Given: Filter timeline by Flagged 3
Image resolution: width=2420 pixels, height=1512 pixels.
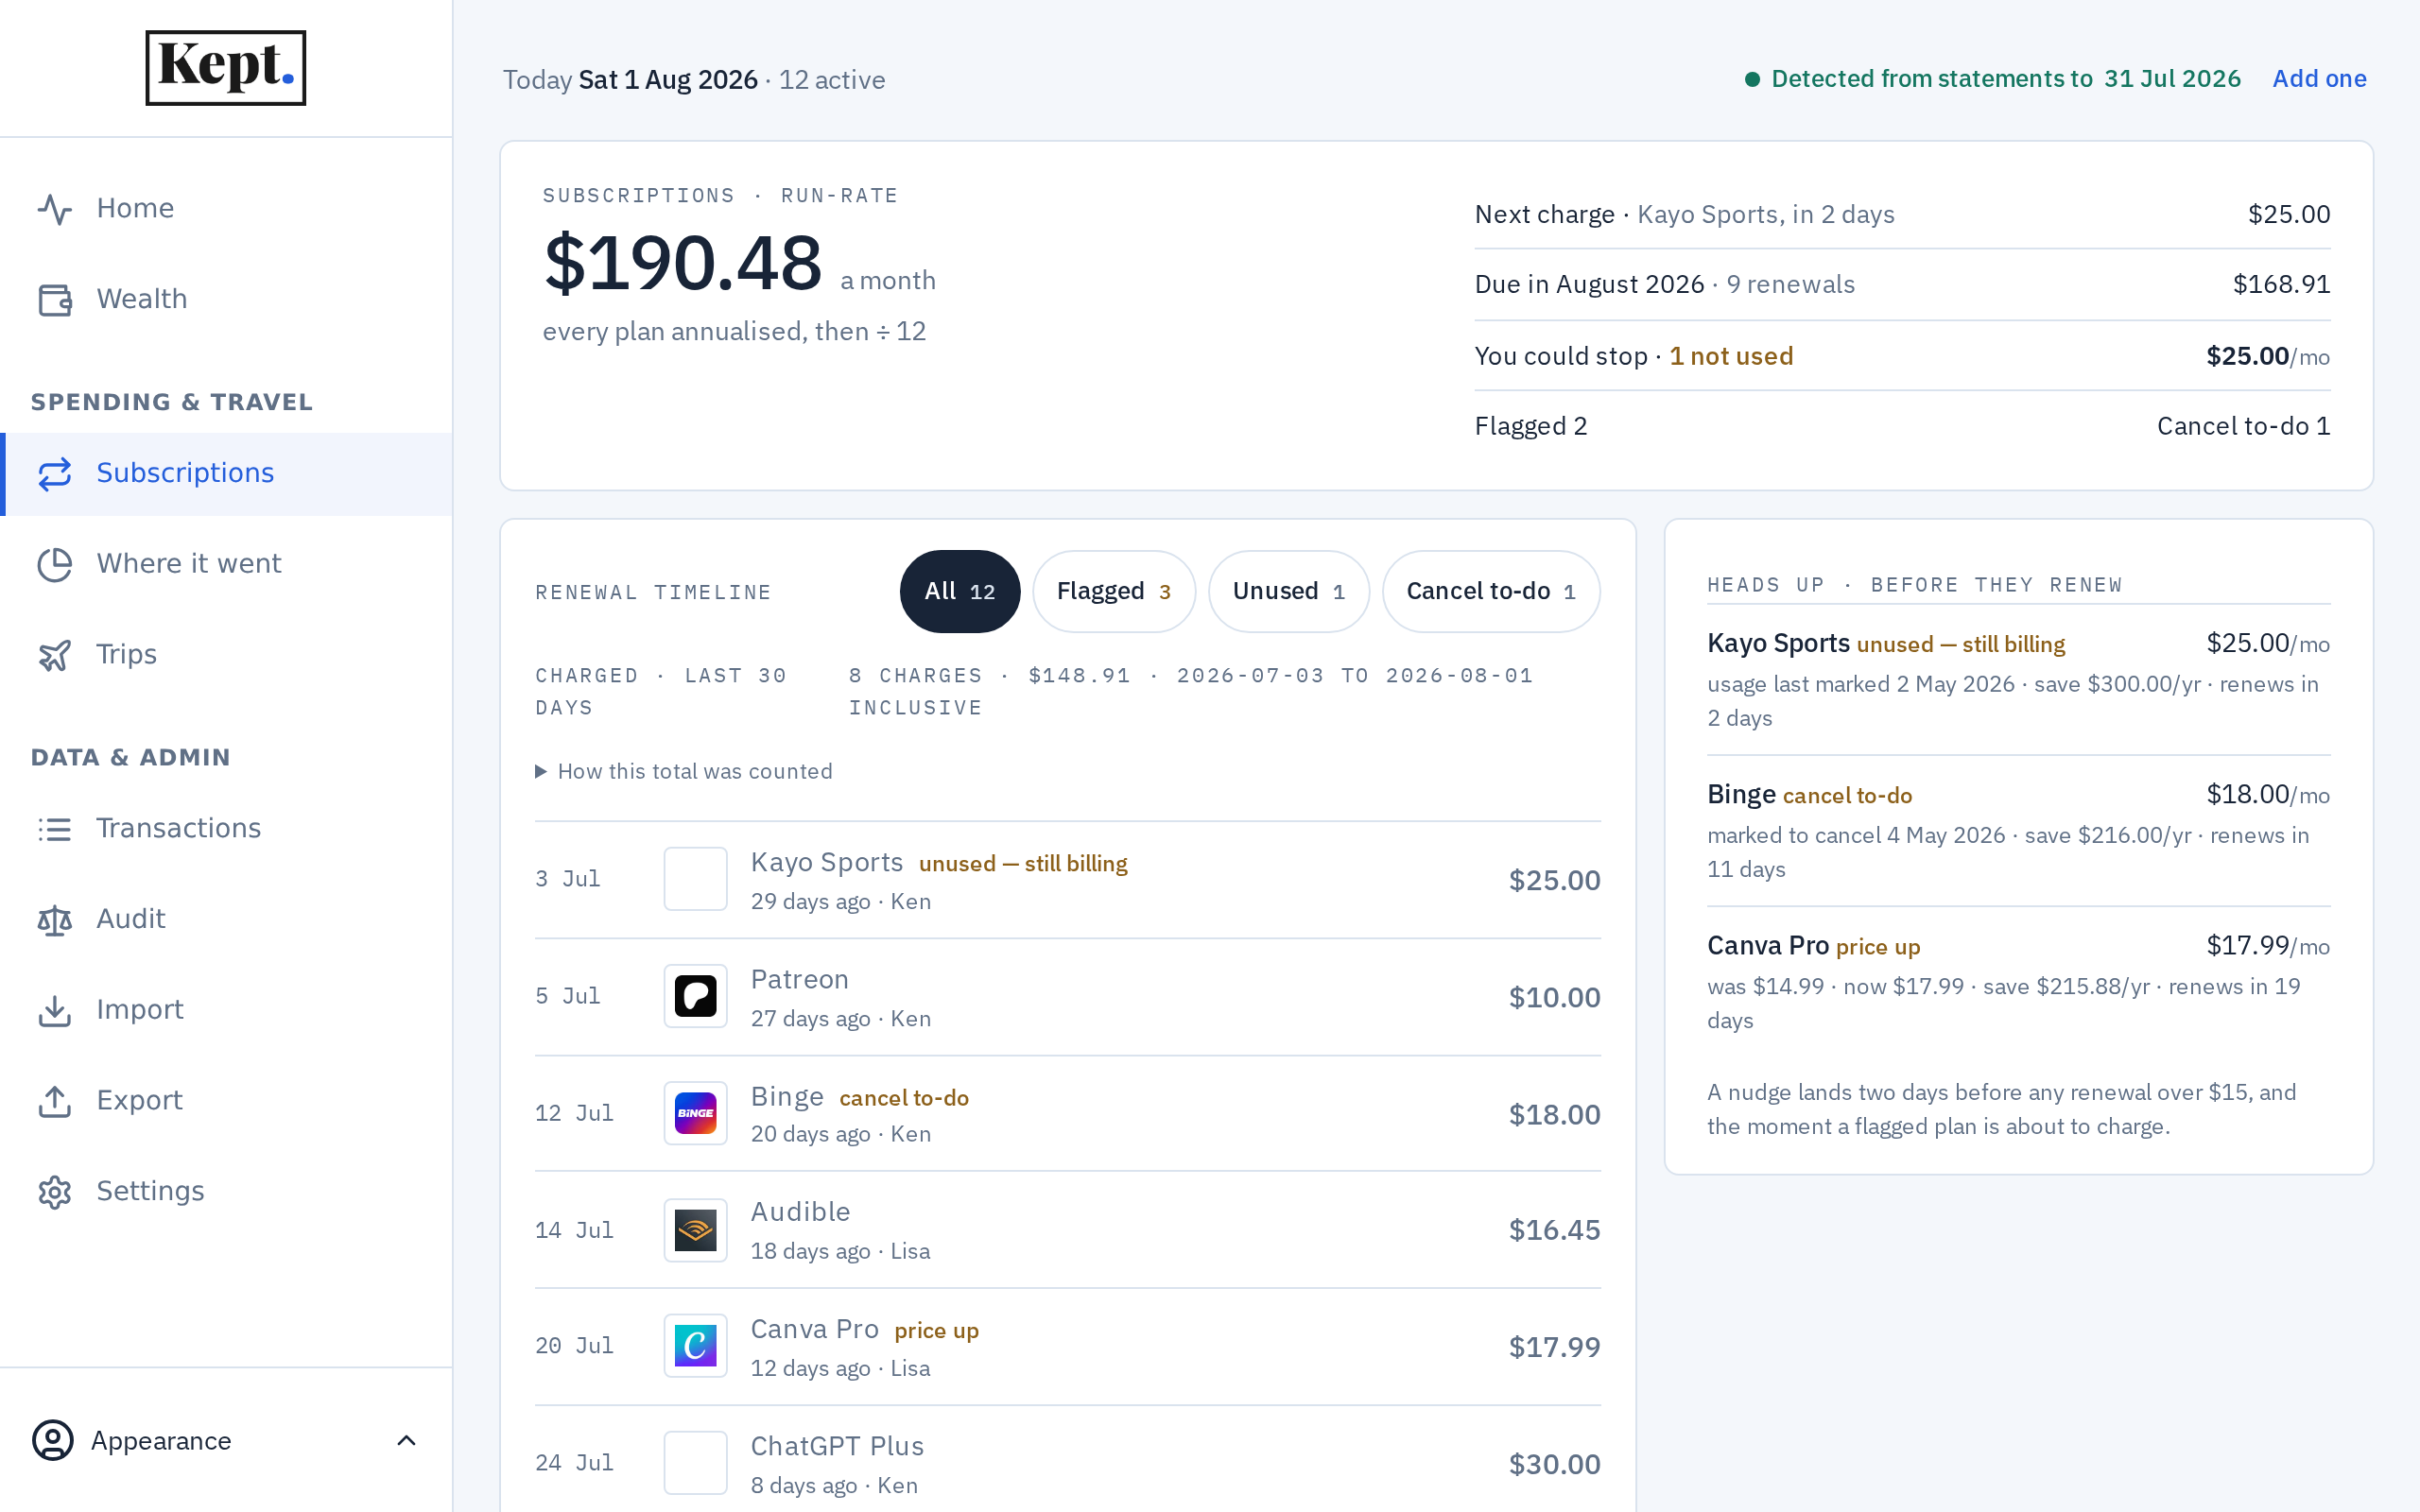Looking at the screenshot, I should [1114, 591].
